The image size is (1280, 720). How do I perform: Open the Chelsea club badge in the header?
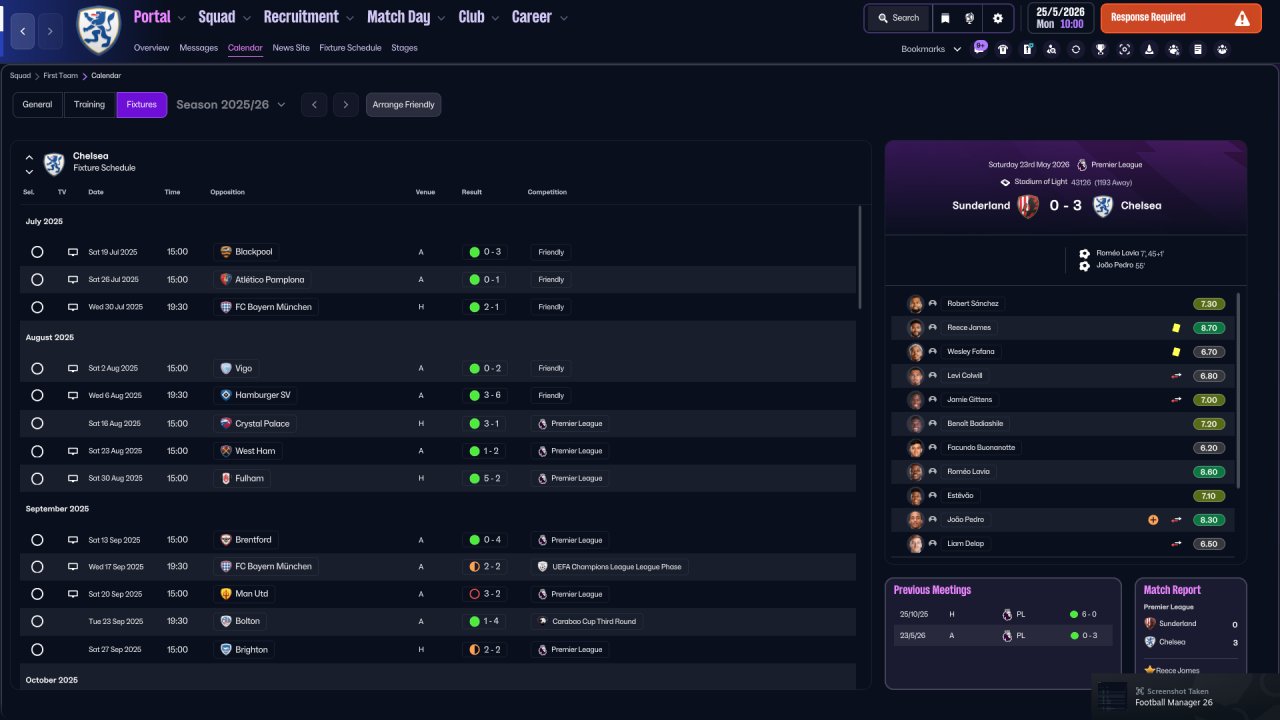pyautogui.click(x=98, y=30)
